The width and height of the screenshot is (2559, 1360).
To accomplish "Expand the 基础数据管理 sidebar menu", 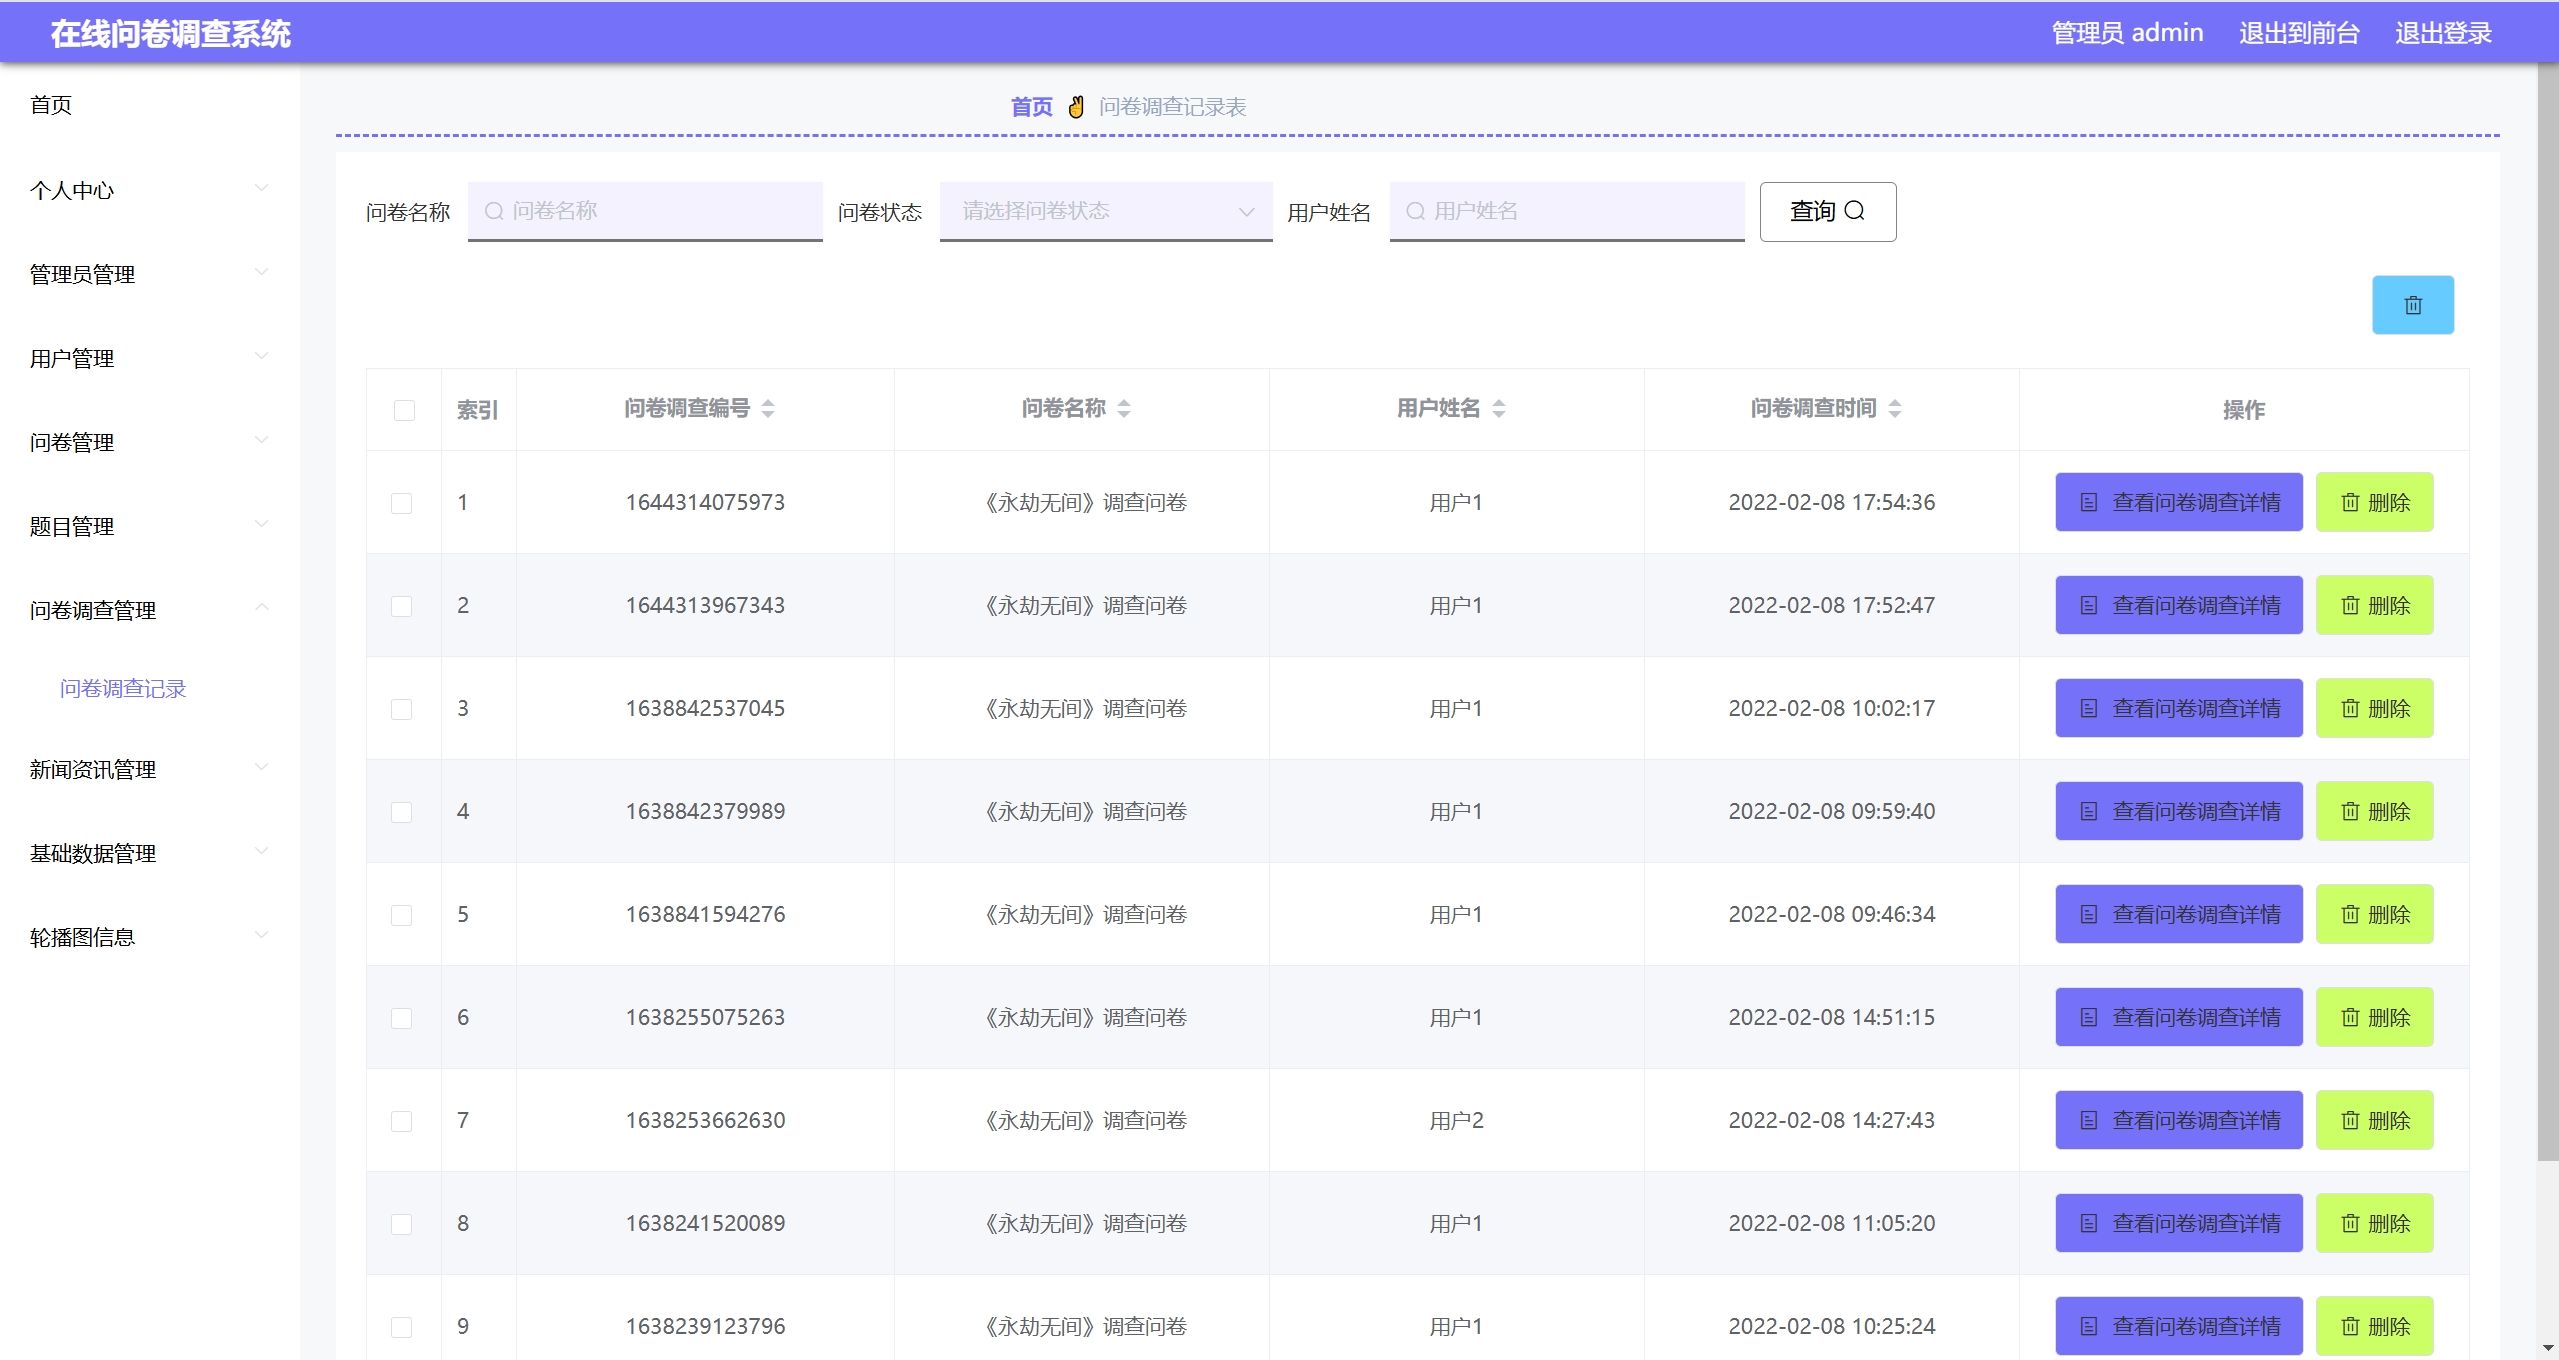I will click(x=150, y=853).
